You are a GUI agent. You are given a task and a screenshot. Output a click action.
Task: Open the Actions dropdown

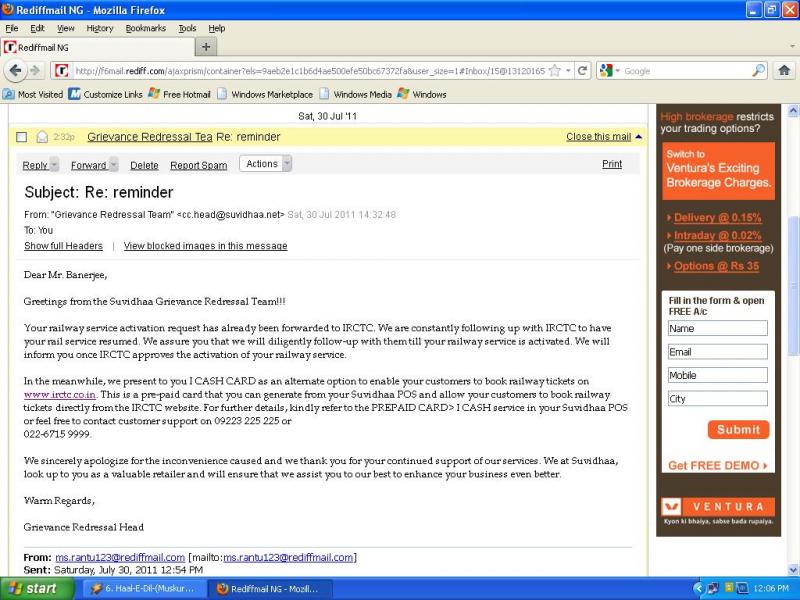coord(265,164)
